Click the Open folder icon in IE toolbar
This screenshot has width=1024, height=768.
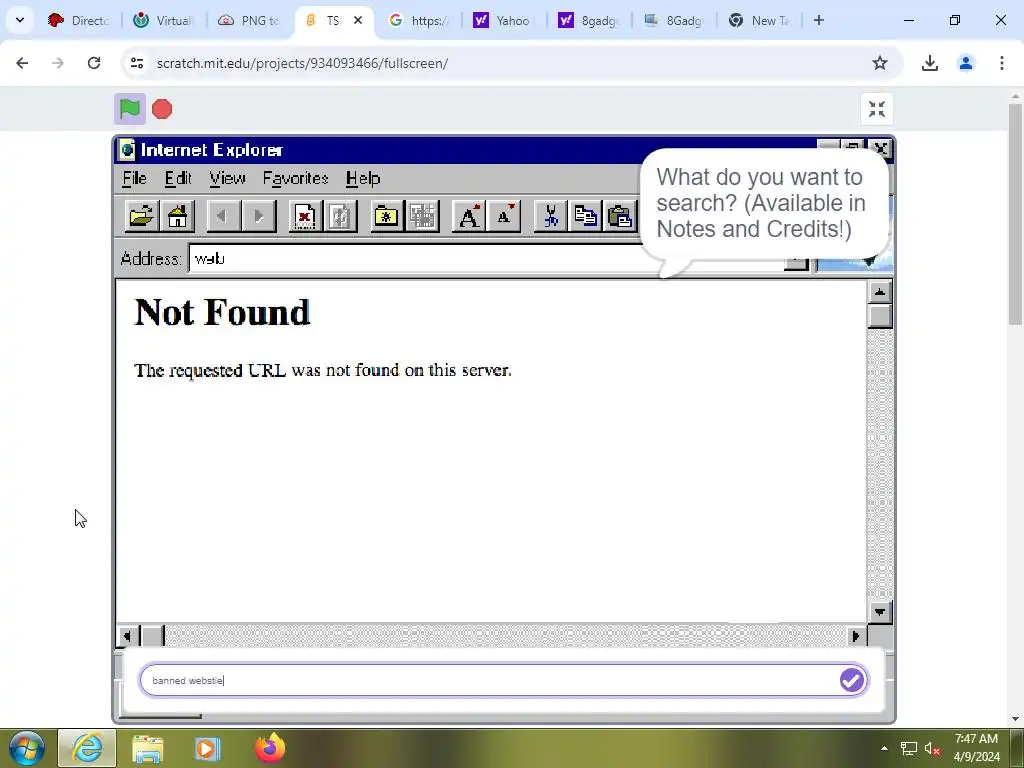pos(142,216)
